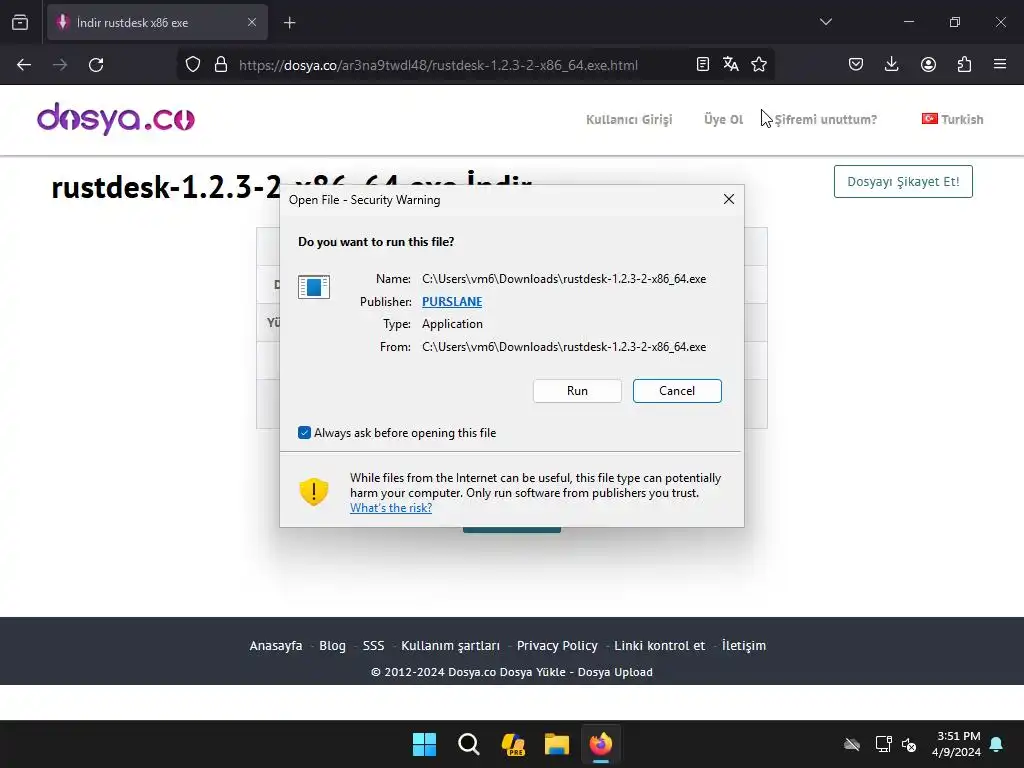This screenshot has width=1024, height=768.
Task: Open the SSS footer link
Action: pyautogui.click(x=374, y=645)
